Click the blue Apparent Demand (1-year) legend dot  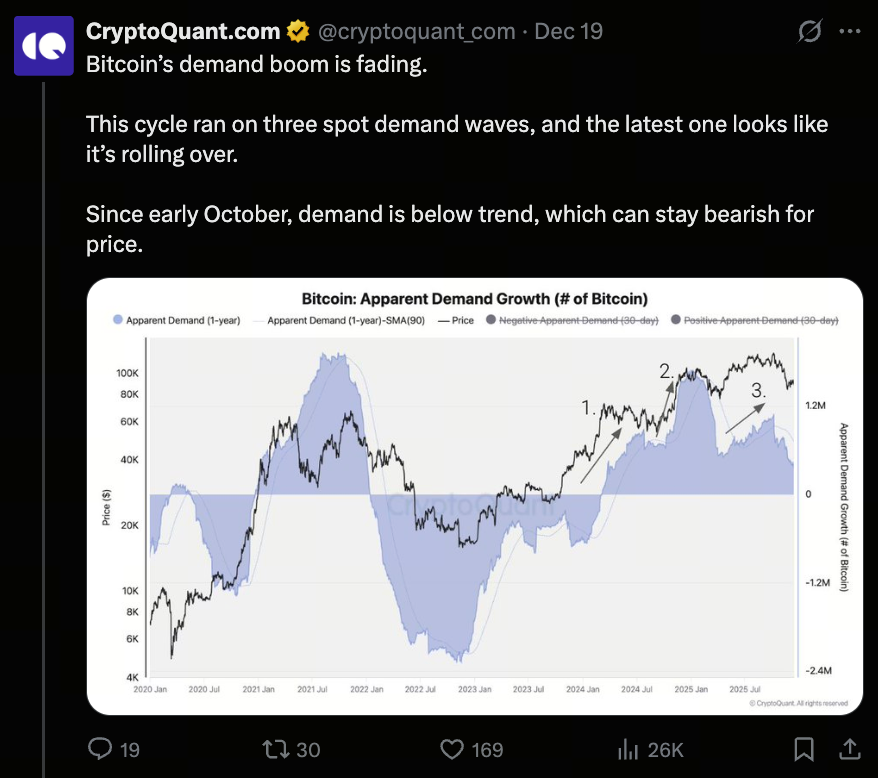118,320
